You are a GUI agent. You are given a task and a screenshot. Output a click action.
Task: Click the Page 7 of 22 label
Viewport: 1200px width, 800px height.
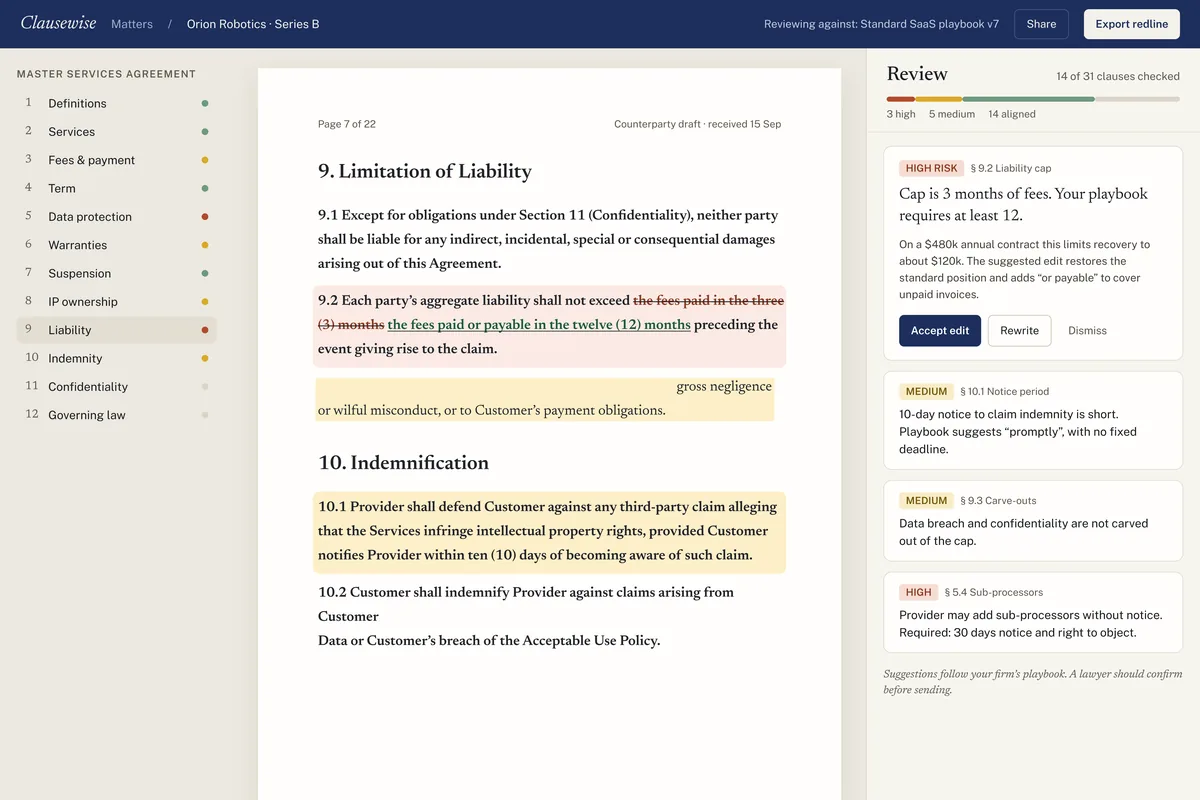[x=347, y=124]
